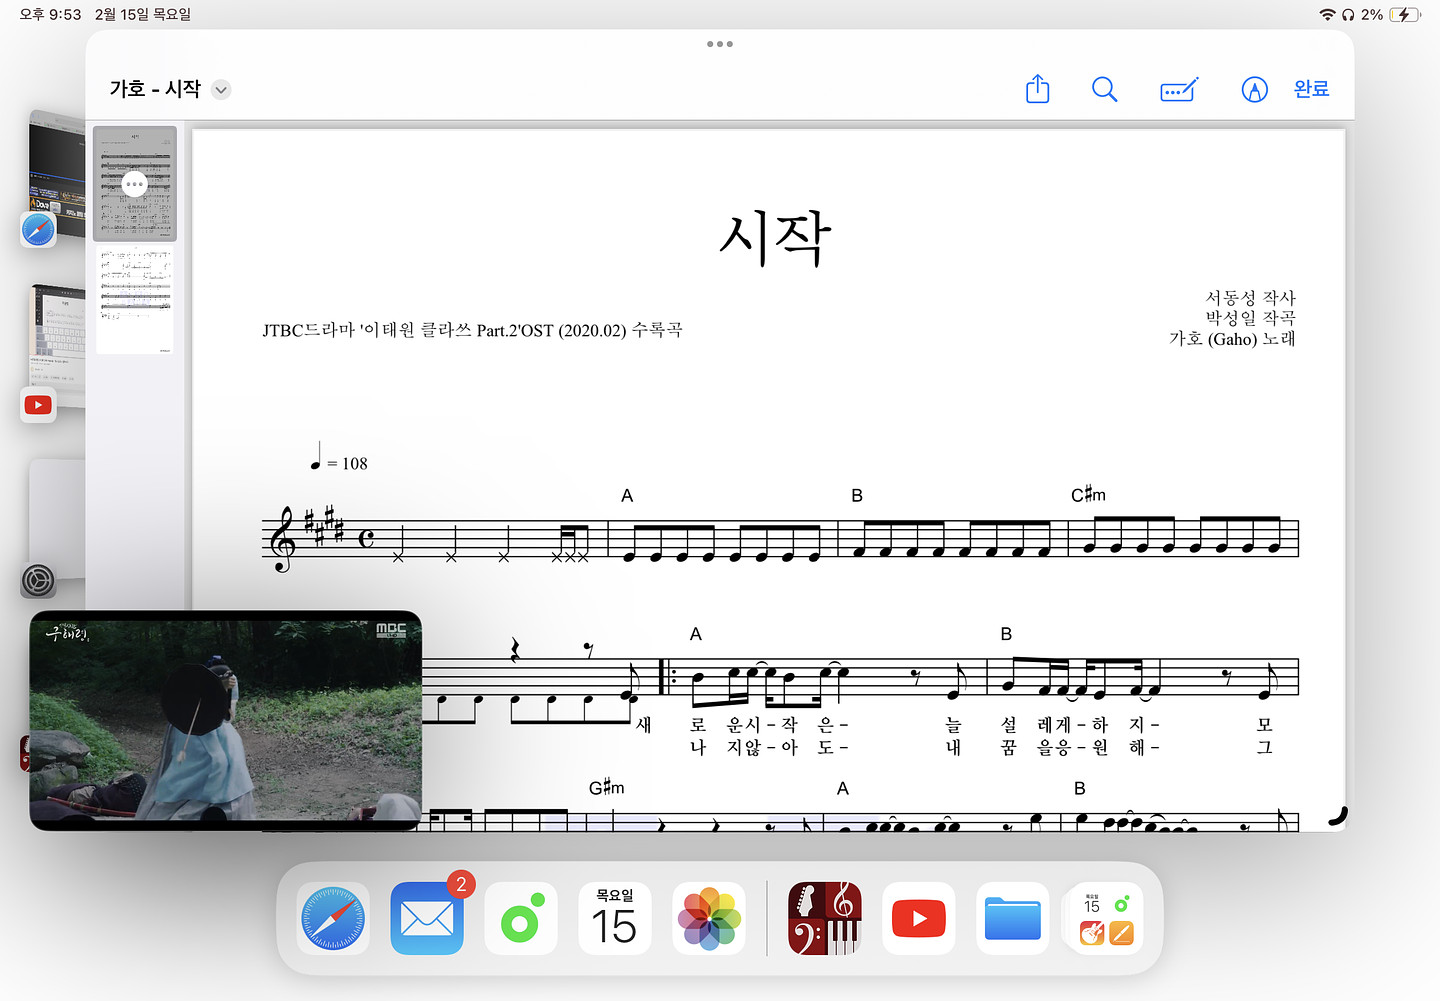Launch Find My from the dock
The height and width of the screenshot is (1001, 1440).
(x=520, y=918)
